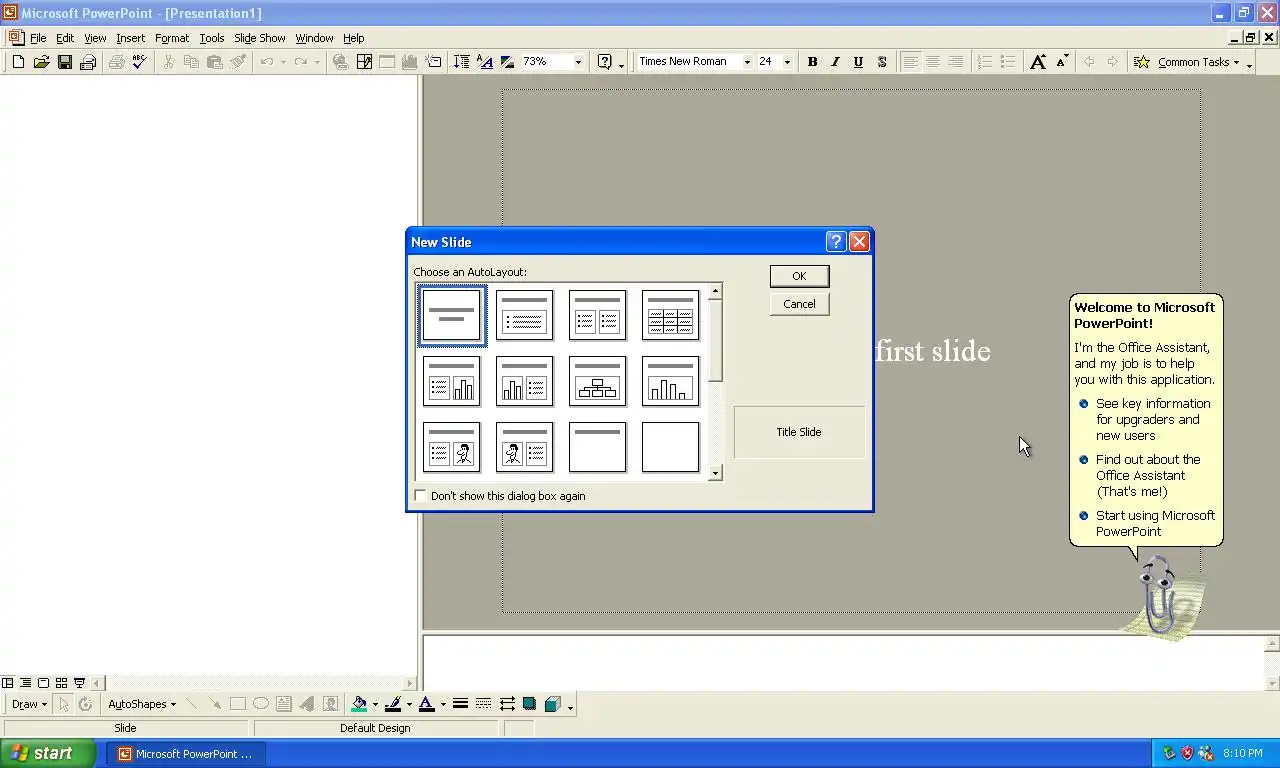Click the Fill Color paint bucket
The width and height of the screenshot is (1280, 768).
tap(359, 704)
